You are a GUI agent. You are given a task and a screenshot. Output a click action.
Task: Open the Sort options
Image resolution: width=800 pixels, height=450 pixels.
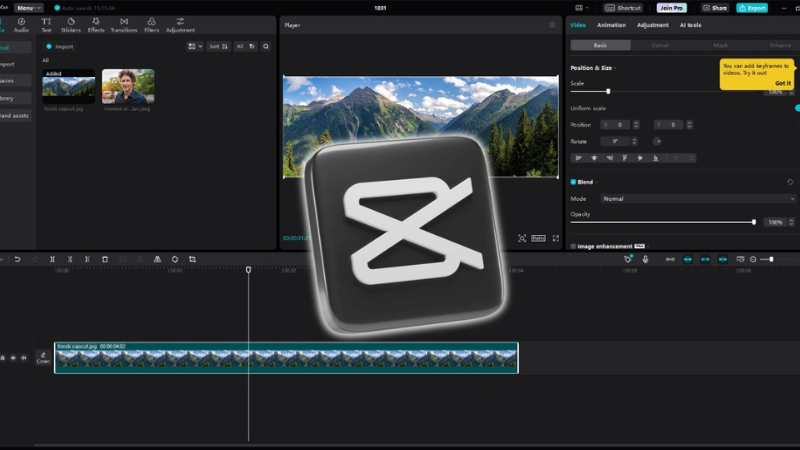[x=218, y=46]
